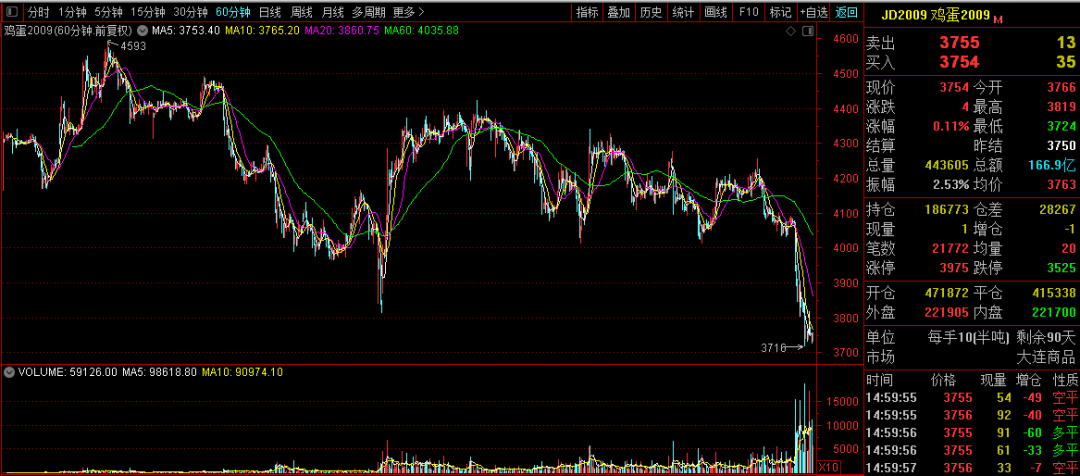Click the MA20: 3860.75 indicator label
The height and width of the screenshot is (476, 1080).
(342, 30)
